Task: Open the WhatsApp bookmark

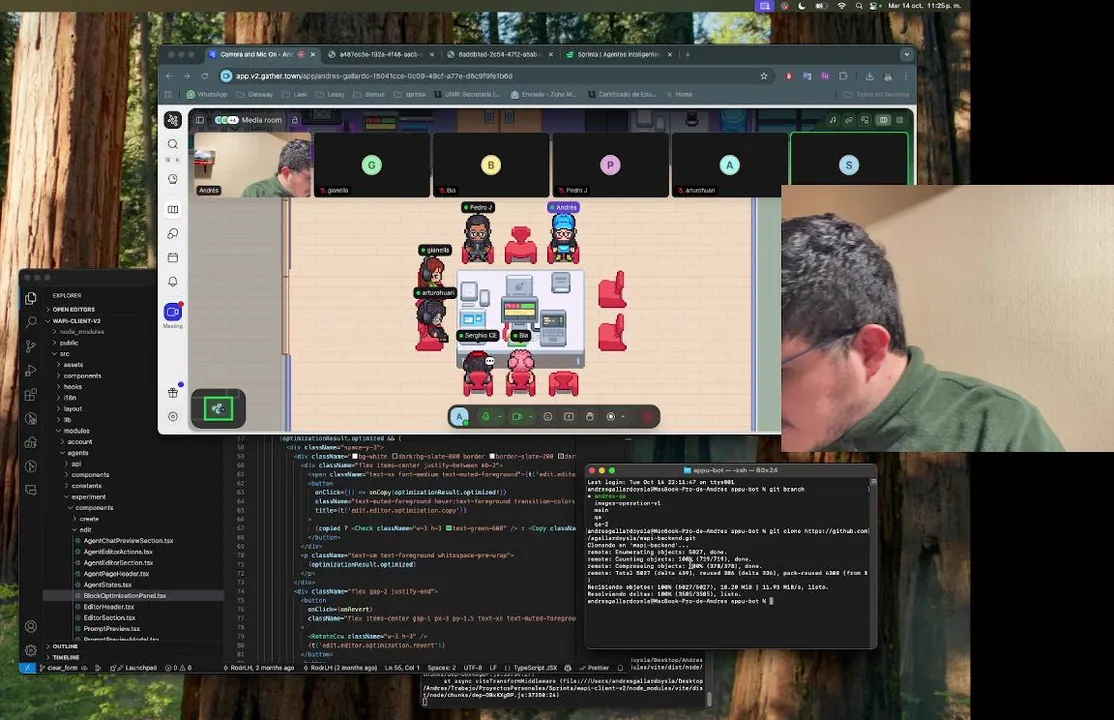Action: (x=207, y=94)
